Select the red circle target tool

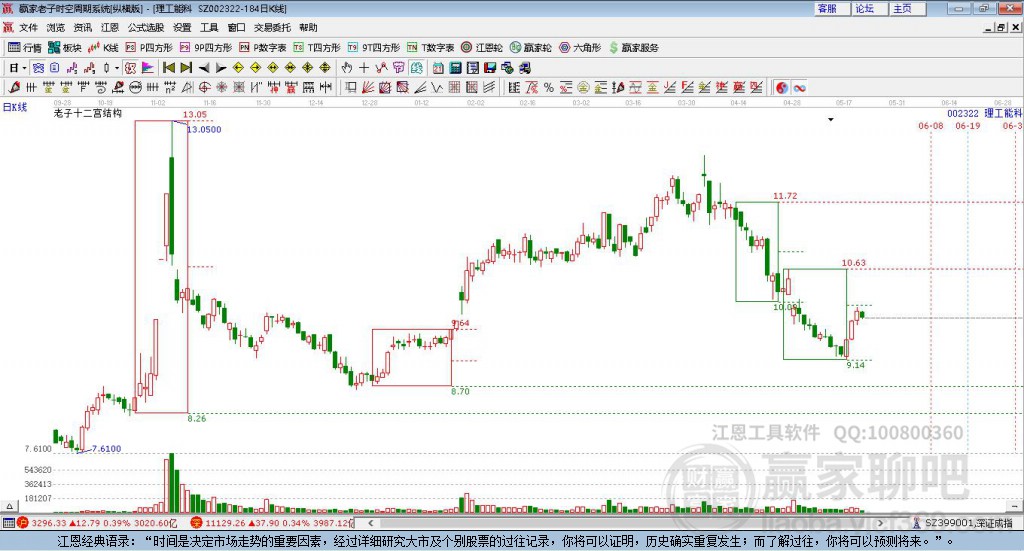pyautogui.click(x=204, y=87)
